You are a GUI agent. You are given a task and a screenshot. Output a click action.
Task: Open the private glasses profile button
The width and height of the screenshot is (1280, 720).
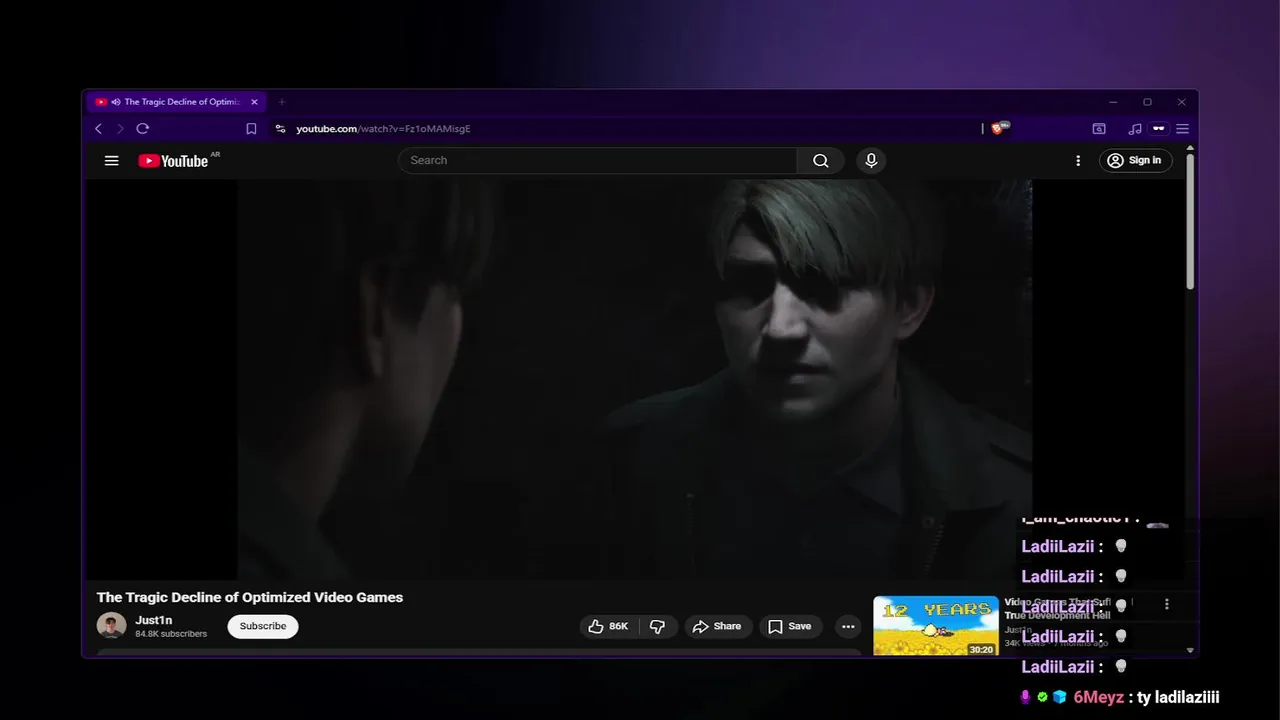1159,129
